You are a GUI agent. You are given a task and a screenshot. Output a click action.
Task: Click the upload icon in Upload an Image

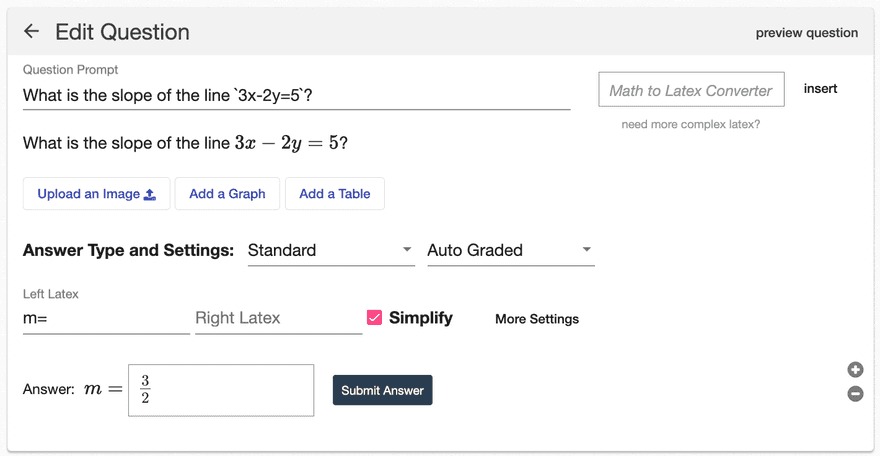point(150,195)
